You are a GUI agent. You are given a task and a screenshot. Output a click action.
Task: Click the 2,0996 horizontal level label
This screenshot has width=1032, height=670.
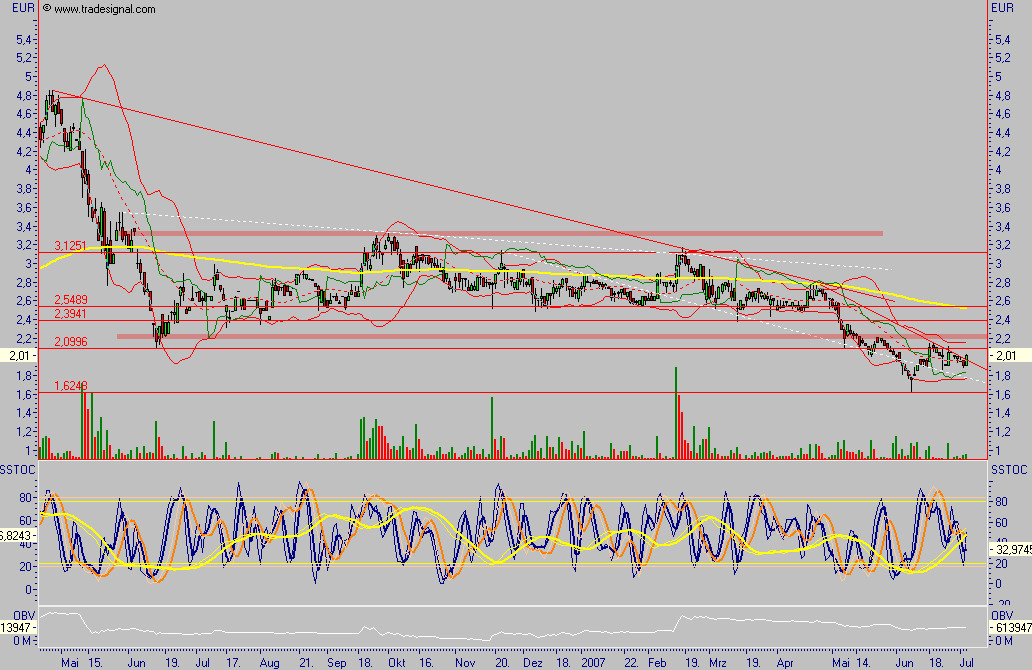coord(70,342)
